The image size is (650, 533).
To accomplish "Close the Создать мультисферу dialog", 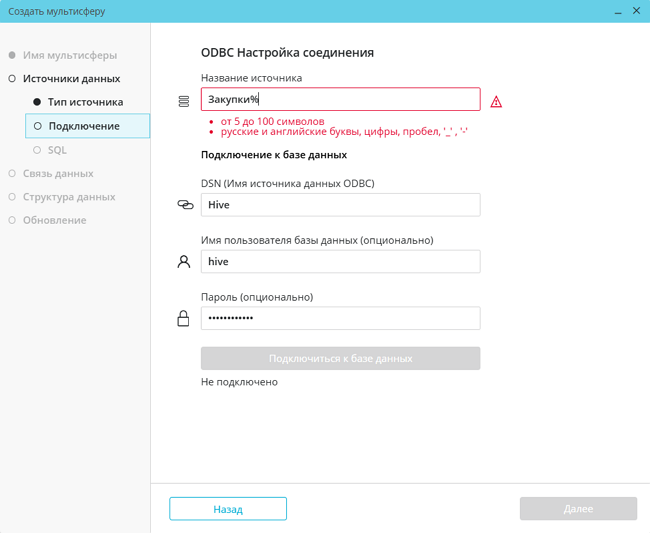I will pos(637,11).
